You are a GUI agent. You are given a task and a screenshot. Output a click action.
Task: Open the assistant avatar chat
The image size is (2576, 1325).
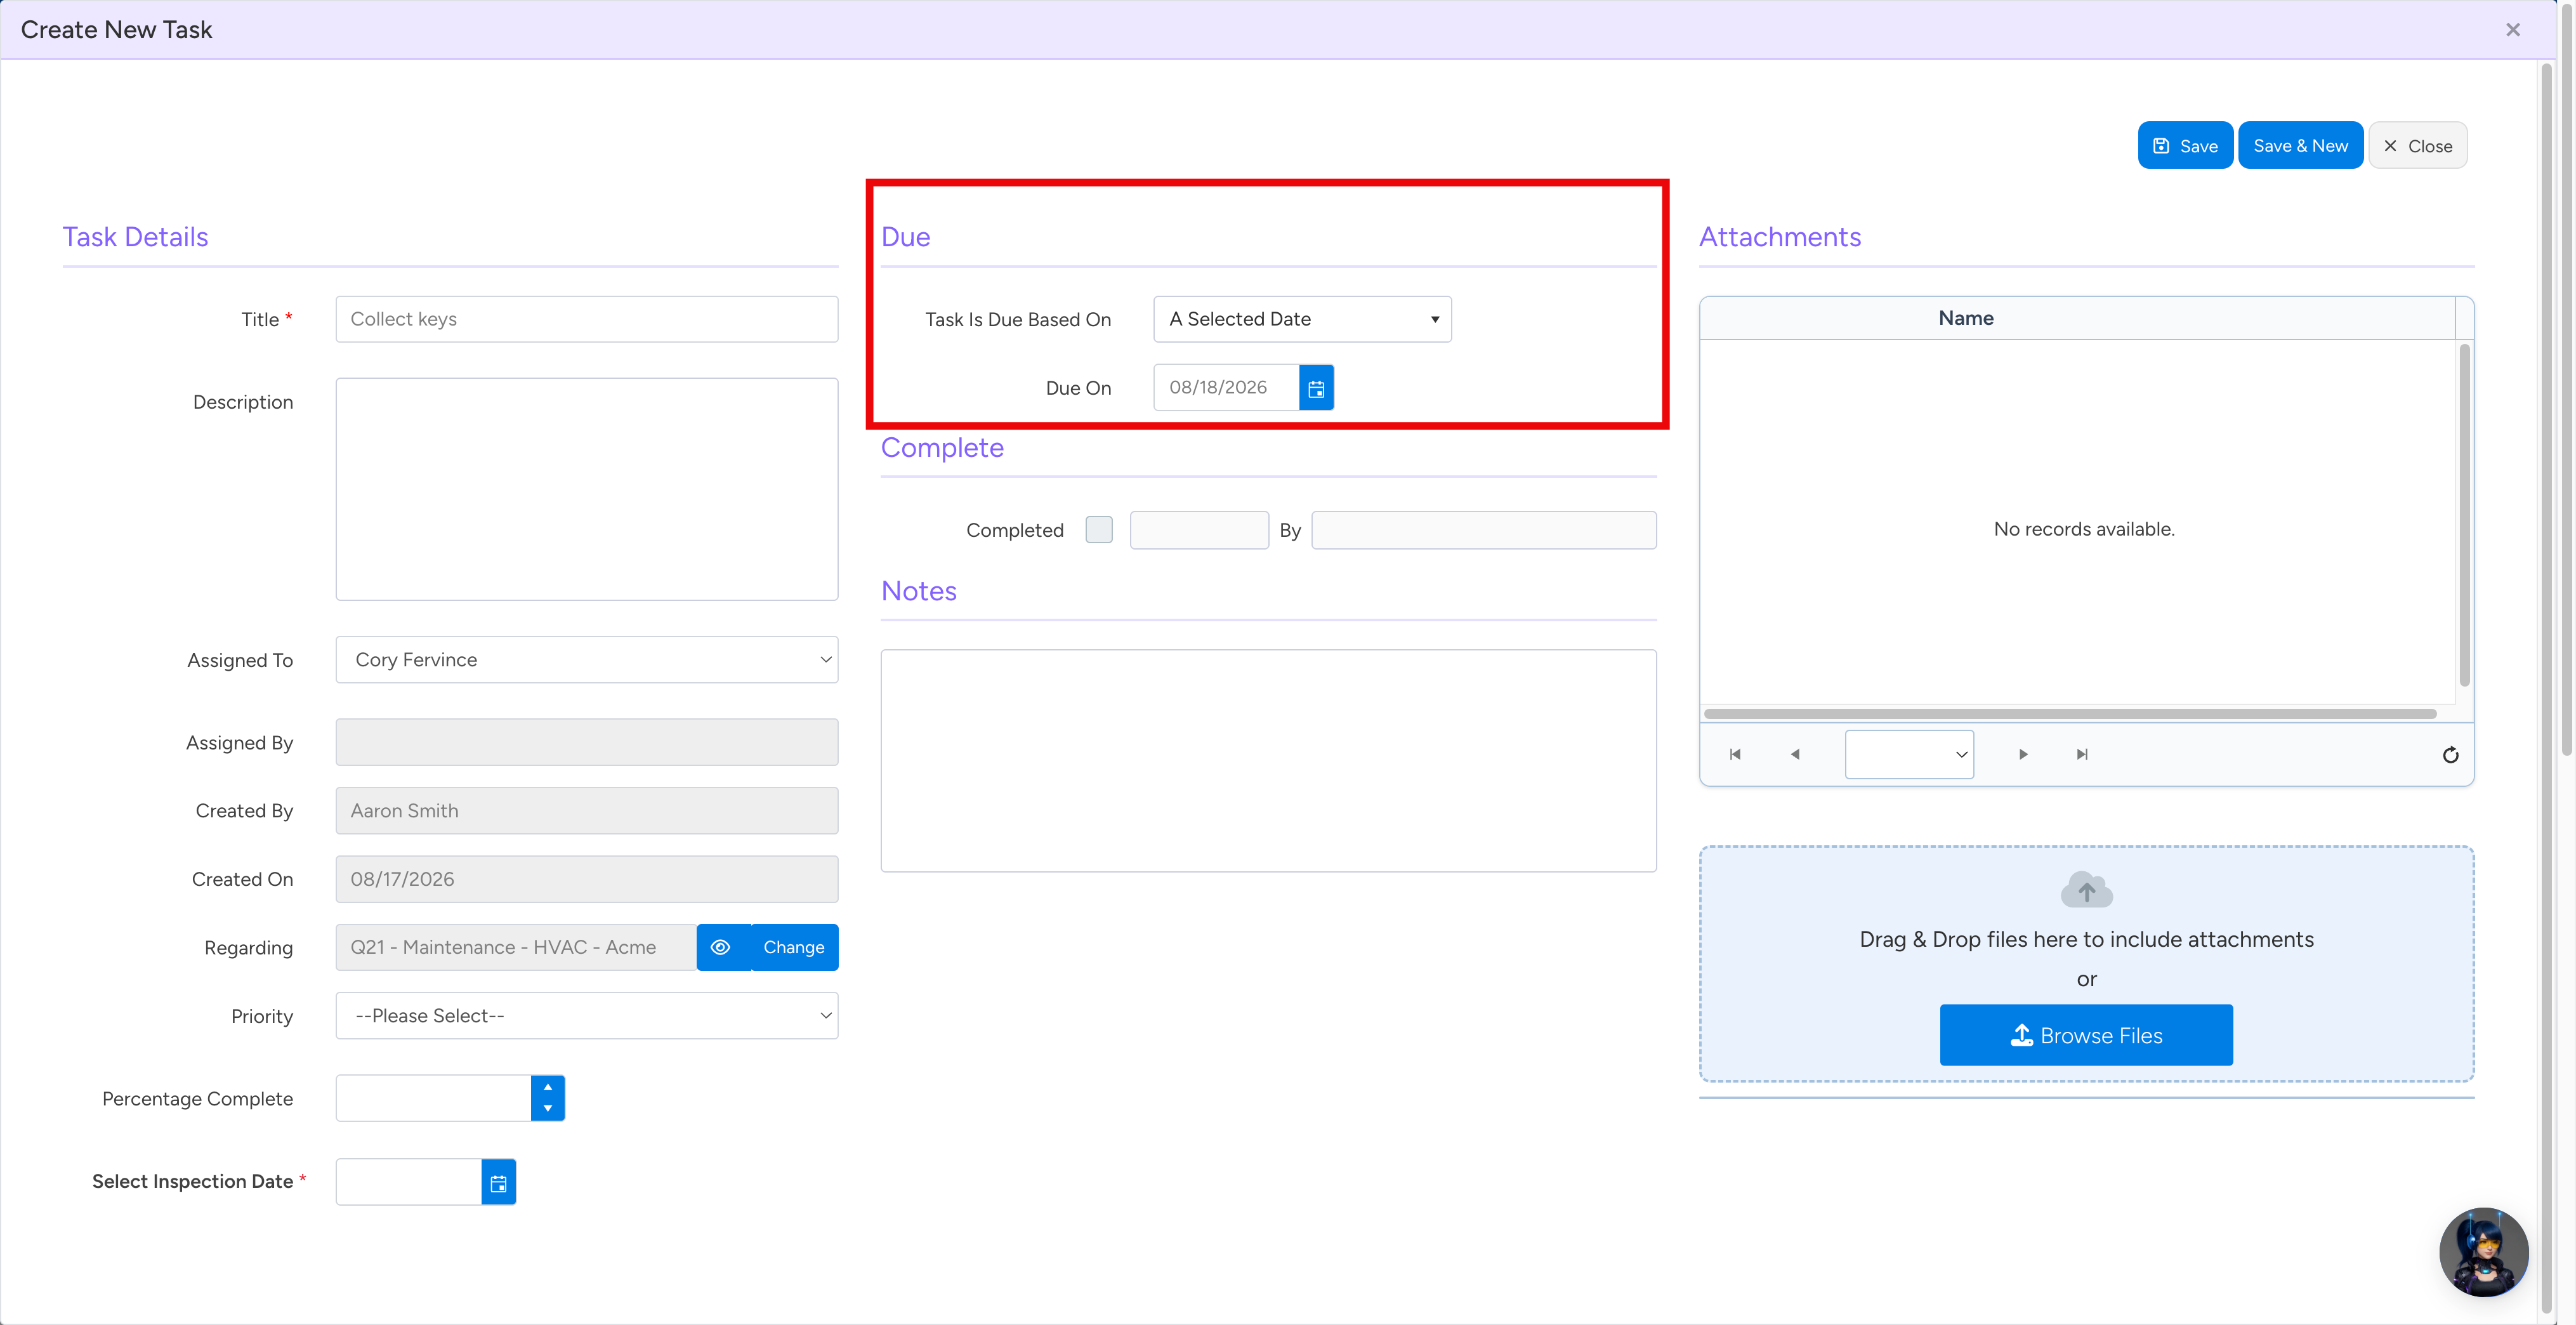(x=2484, y=1252)
